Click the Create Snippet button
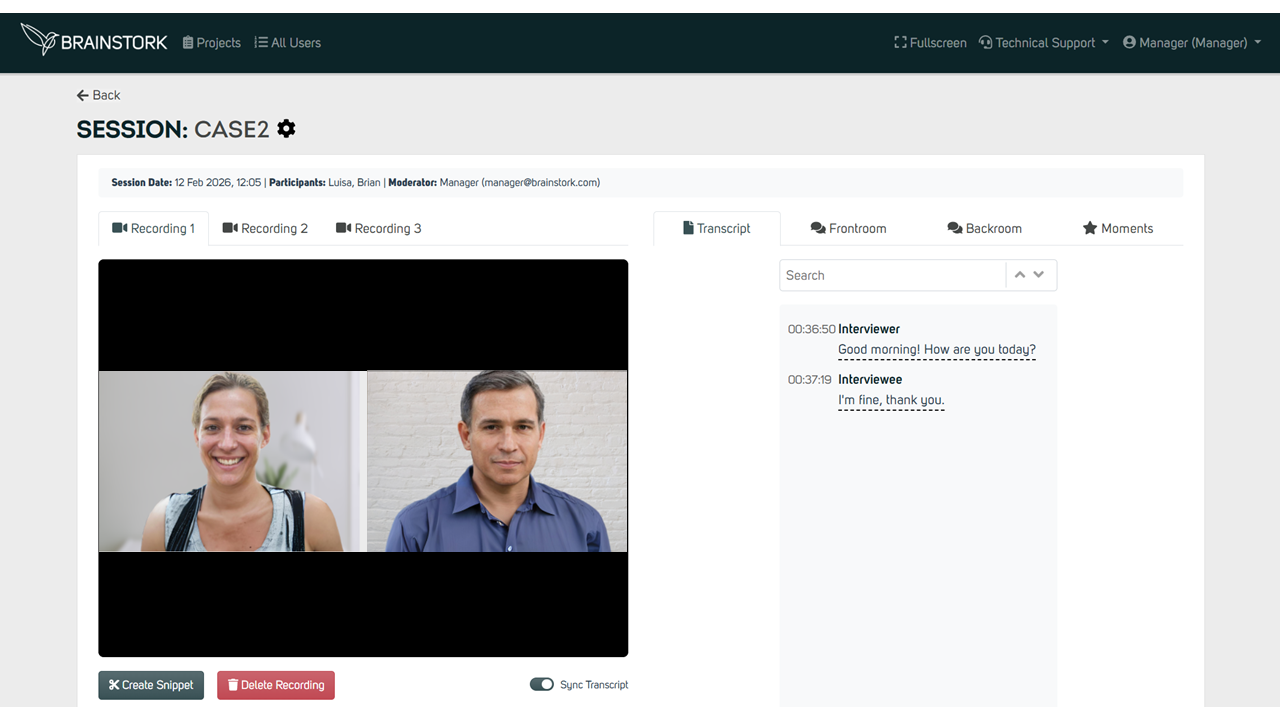The height and width of the screenshot is (720, 1280). 151,685
